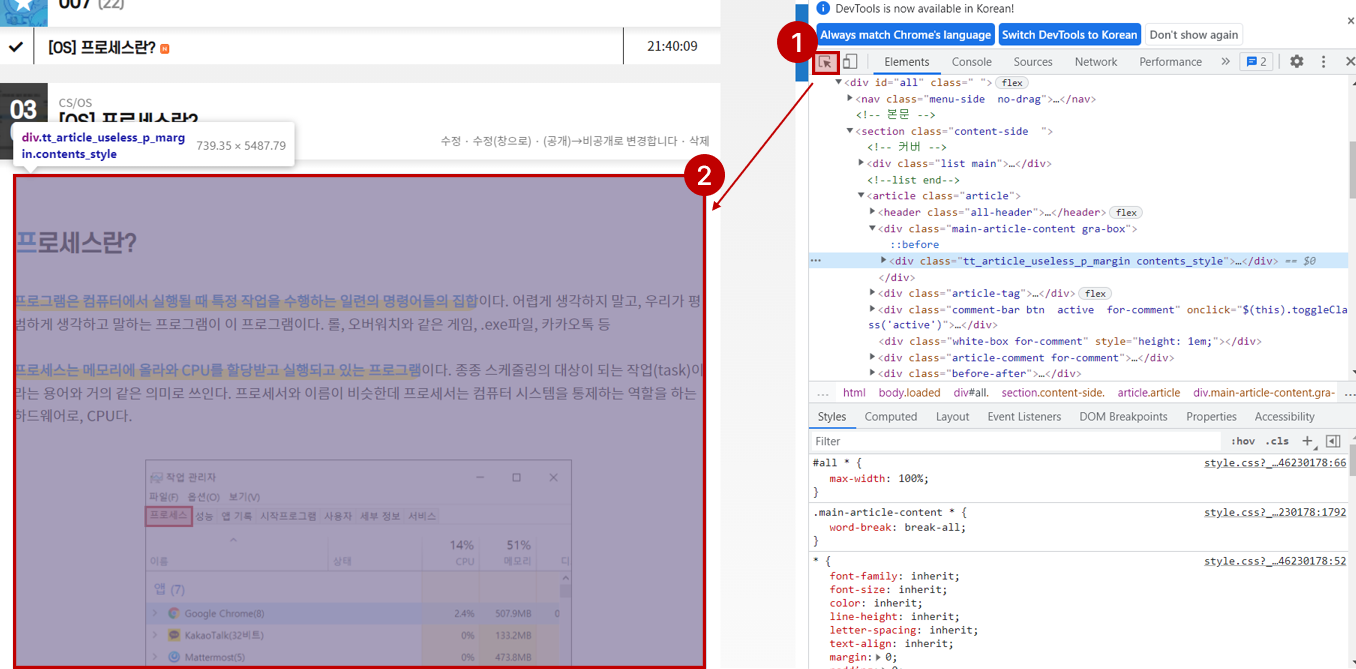This screenshot has width=1356, height=669.
Task: Activate the element inspector picker icon
Action: point(825,62)
